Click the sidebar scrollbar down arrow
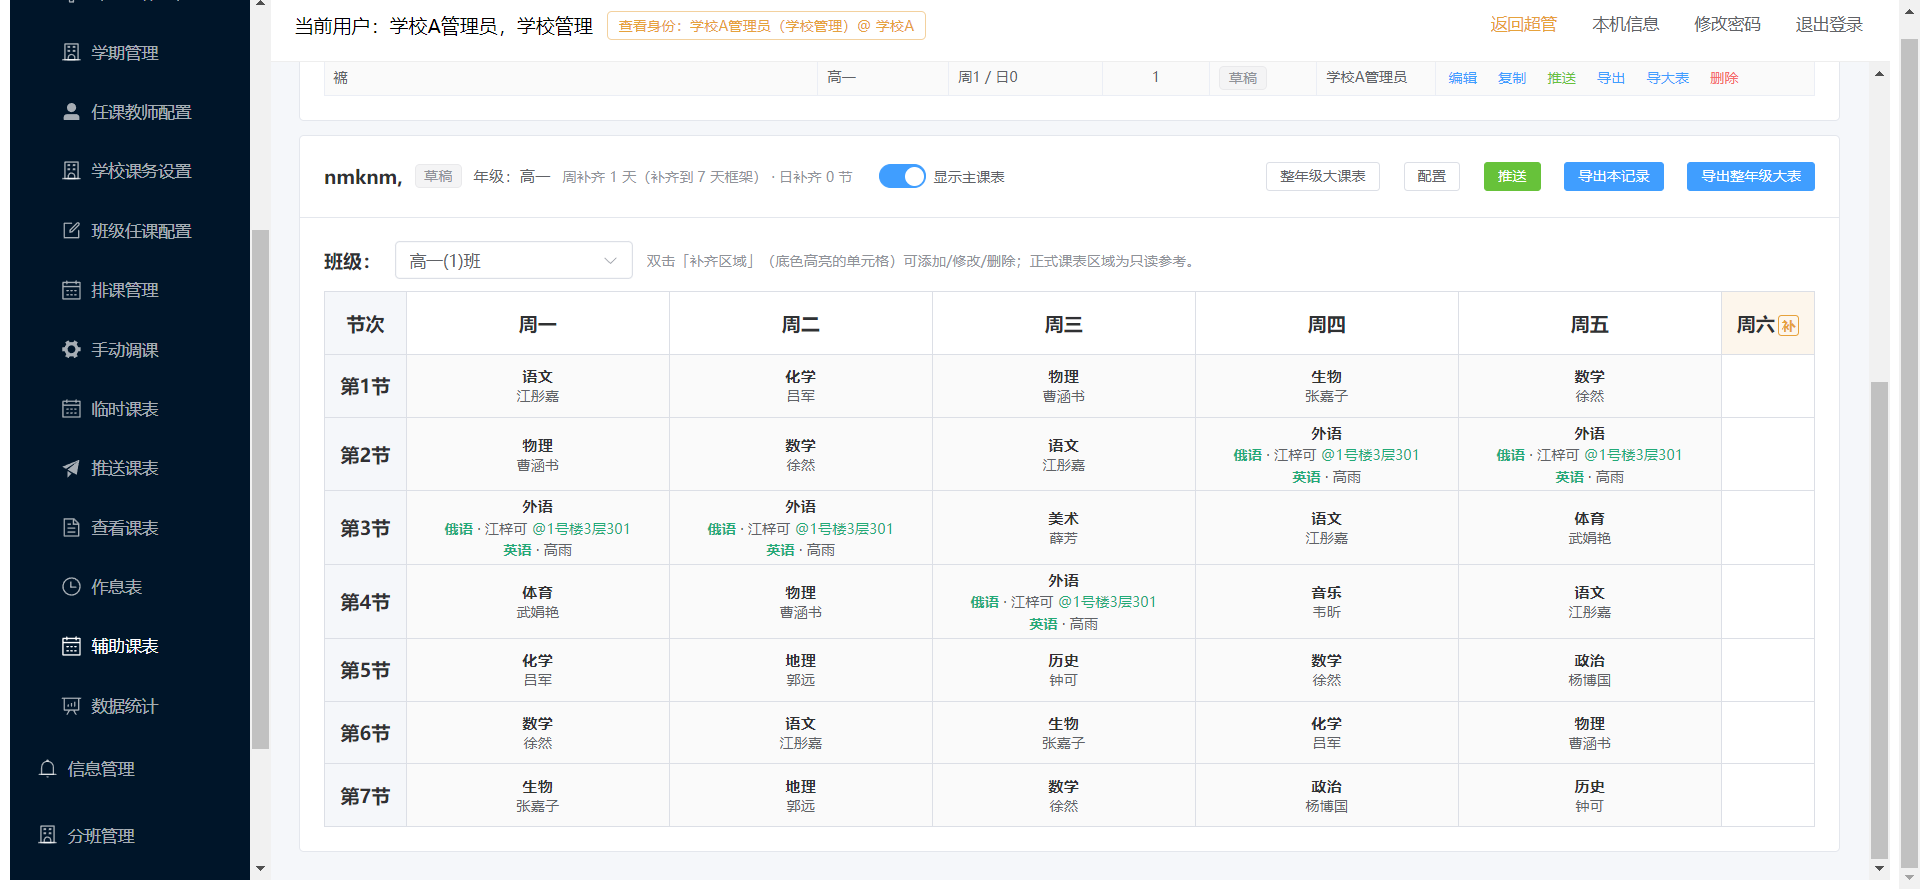Viewport: 1920px width, 889px height. [x=260, y=868]
